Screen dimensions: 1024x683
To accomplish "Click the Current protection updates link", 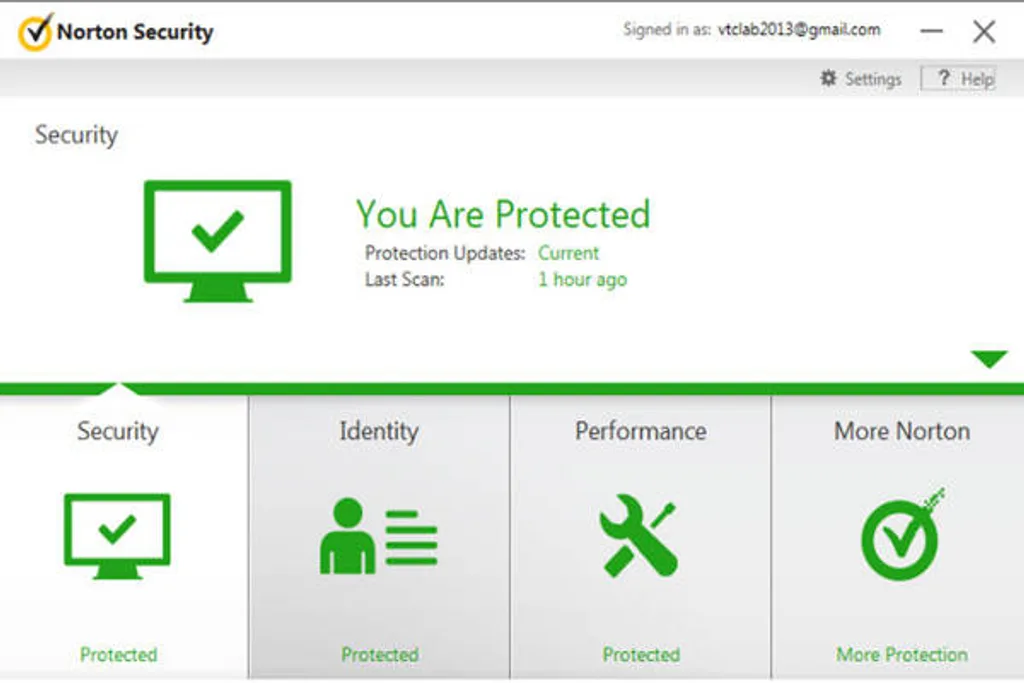I will 568,253.
